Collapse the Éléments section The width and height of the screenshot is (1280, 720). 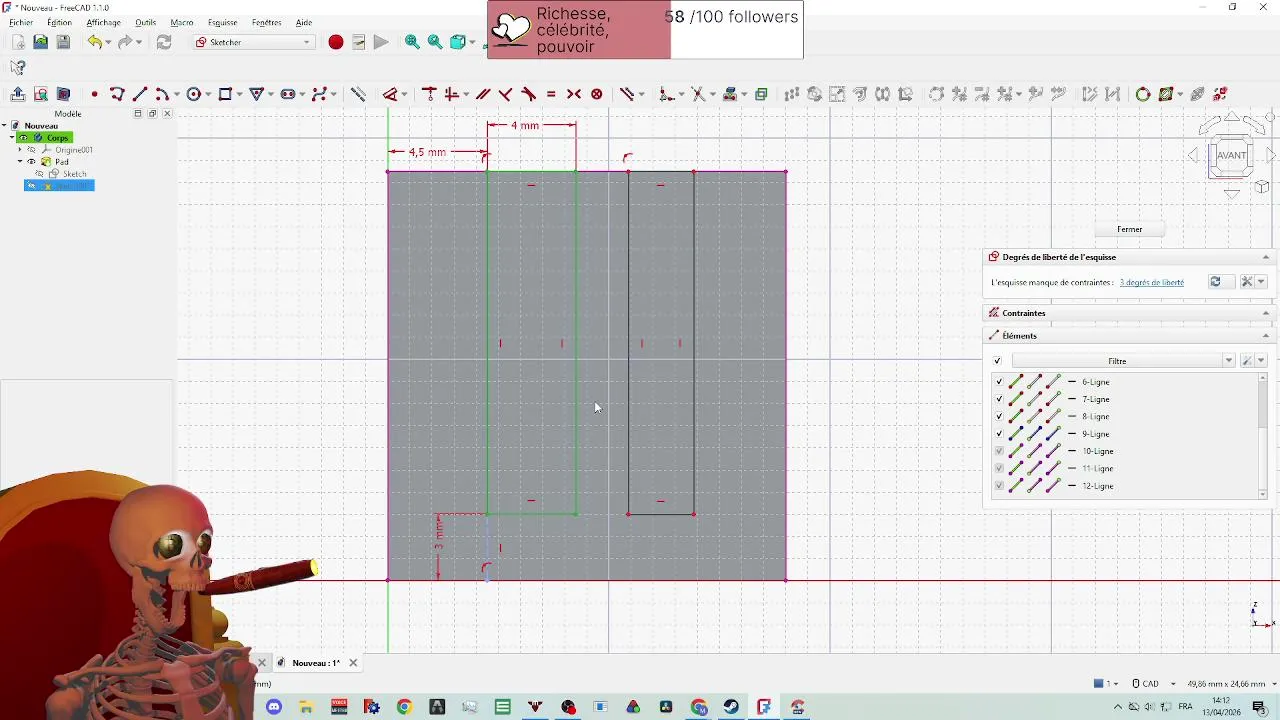1265,336
